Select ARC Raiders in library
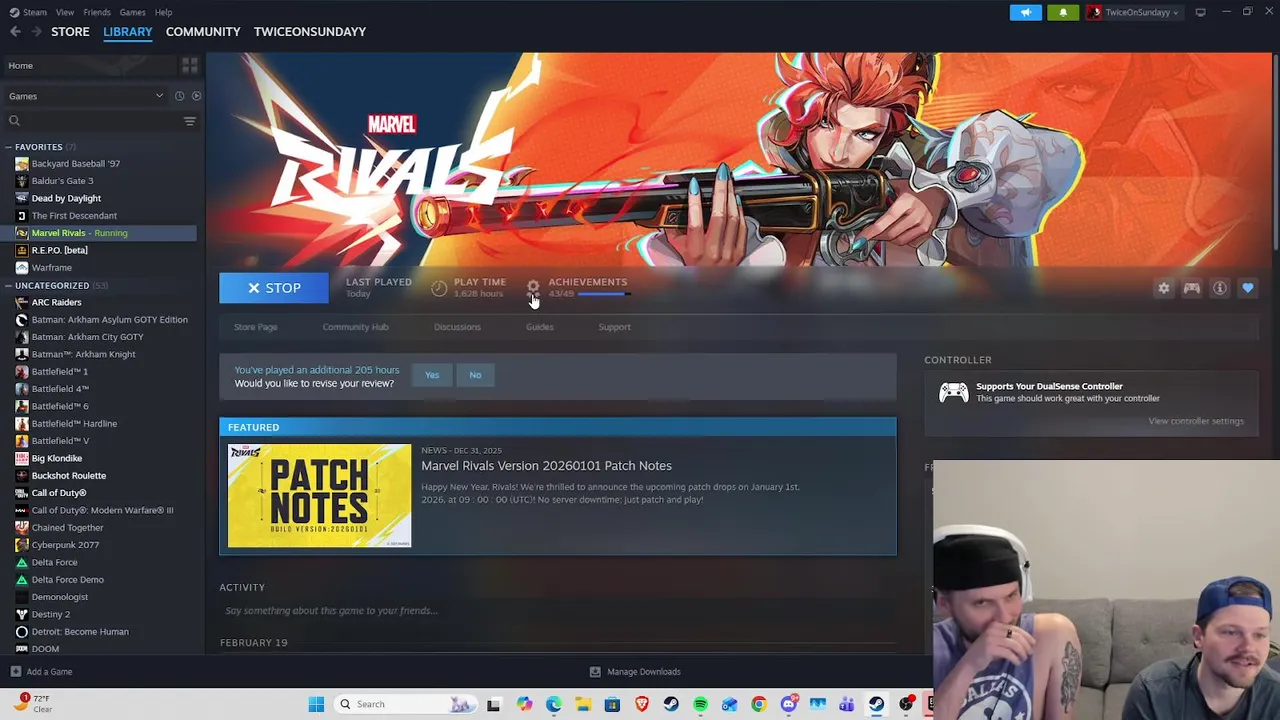This screenshot has height=720, width=1280. (x=56, y=302)
